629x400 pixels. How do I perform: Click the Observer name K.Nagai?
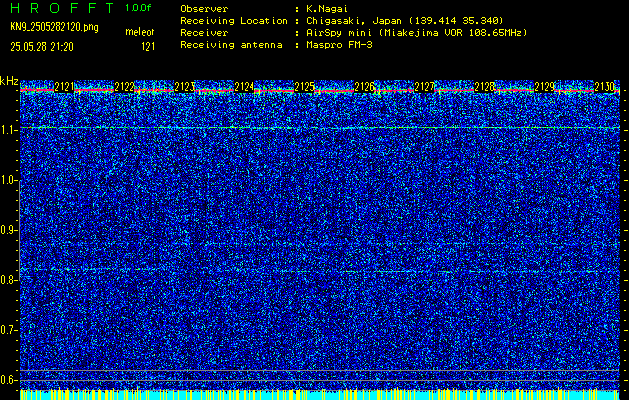pos(327,9)
